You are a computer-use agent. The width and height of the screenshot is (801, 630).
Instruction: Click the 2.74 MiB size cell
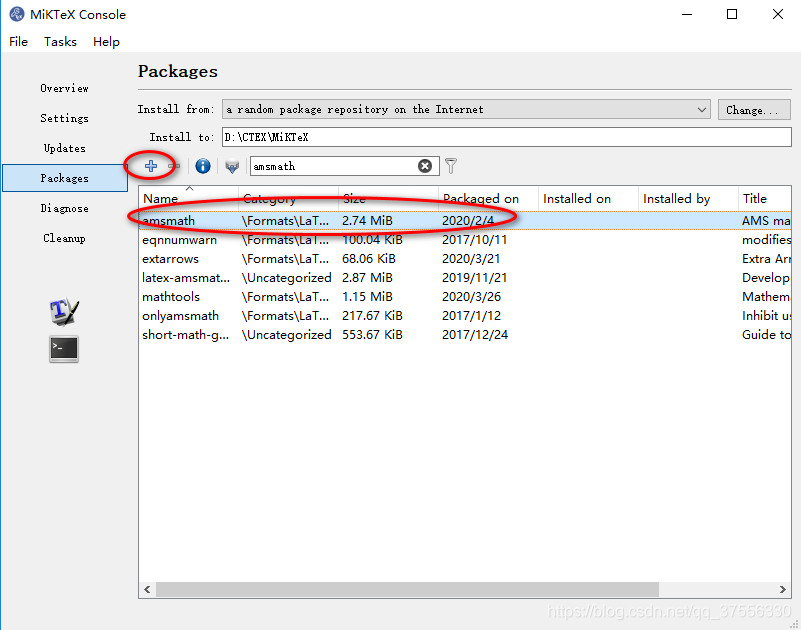coord(367,221)
